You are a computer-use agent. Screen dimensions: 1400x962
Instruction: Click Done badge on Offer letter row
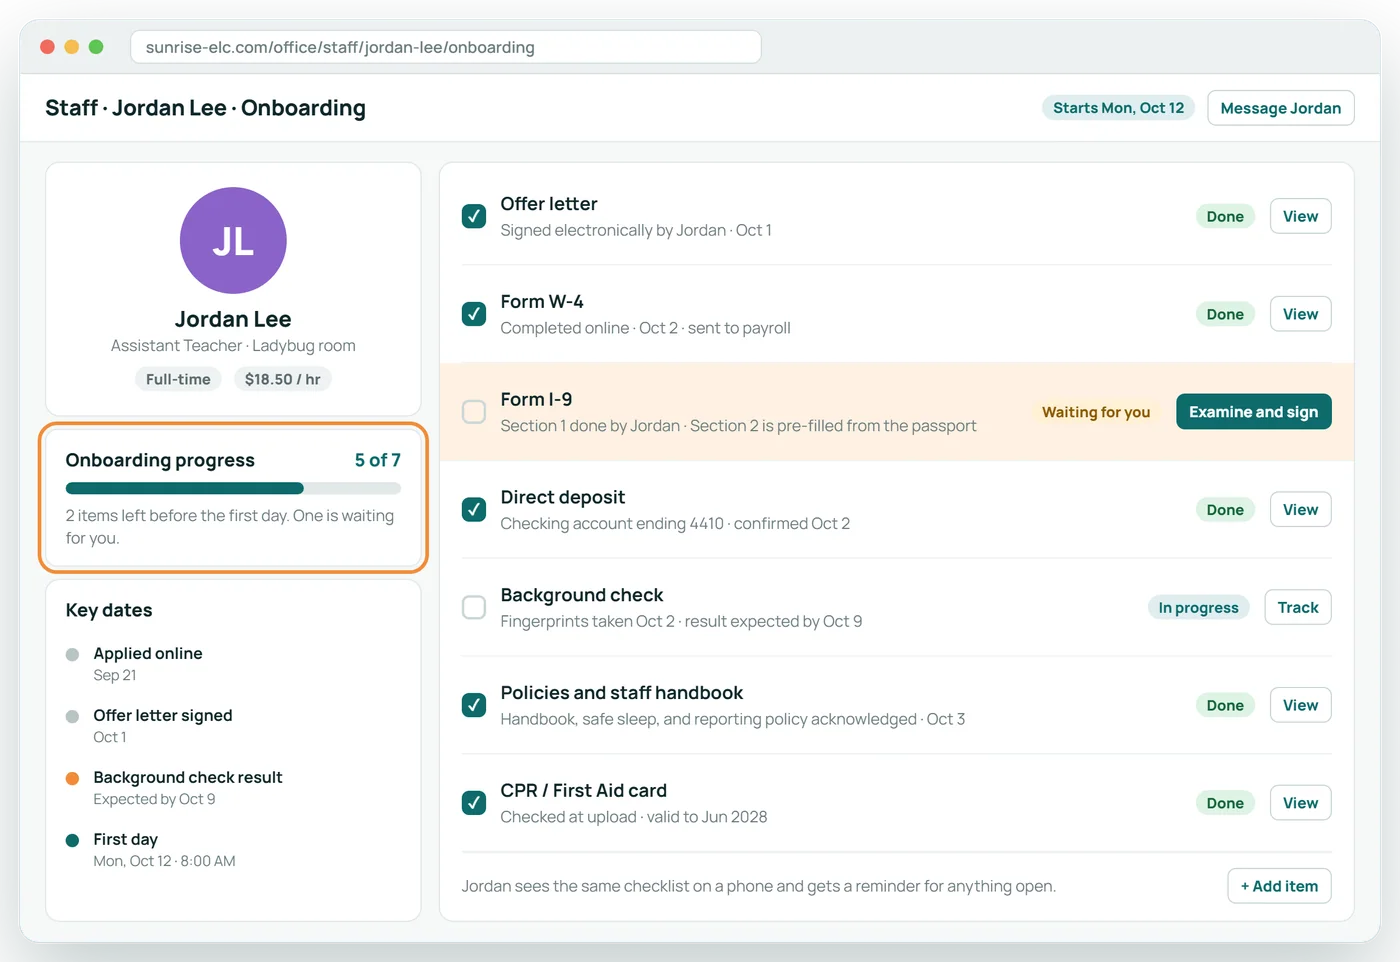(1225, 216)
